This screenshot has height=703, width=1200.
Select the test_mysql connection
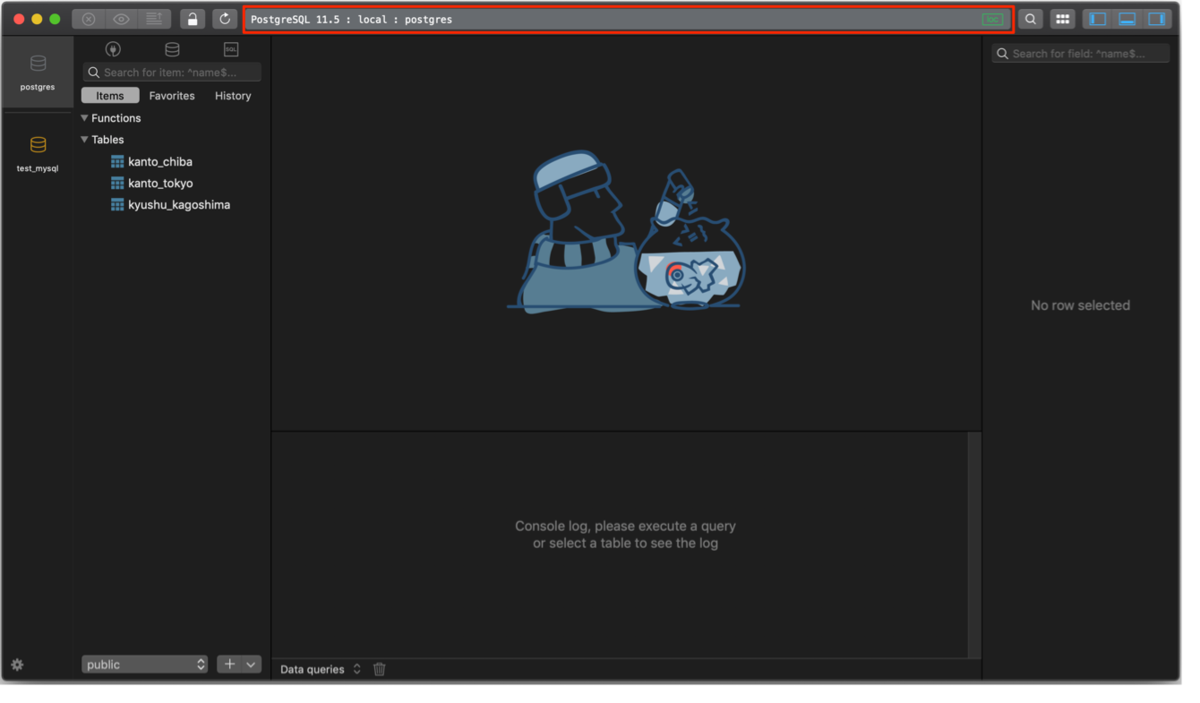click(x=37, y=154)
